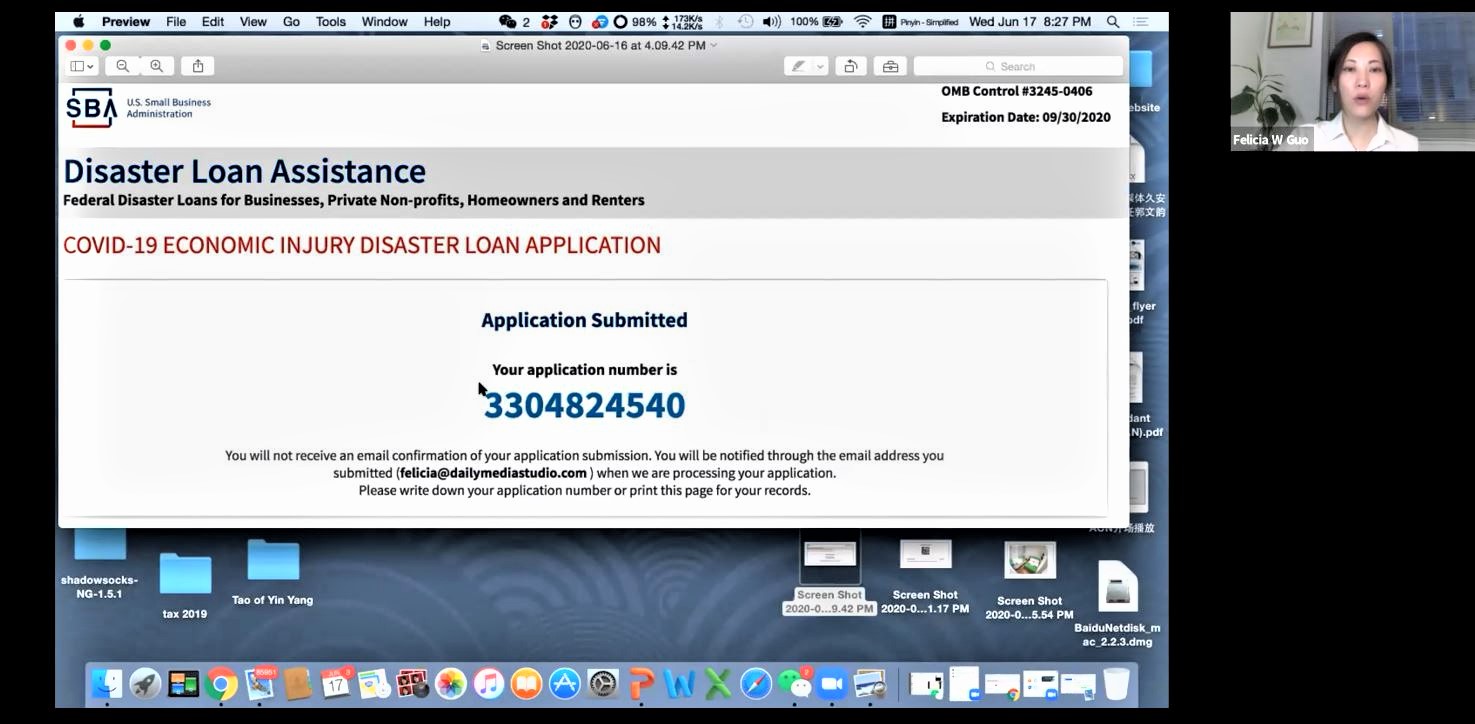Expand the window title dropdown chevron

tap(714, 45)
